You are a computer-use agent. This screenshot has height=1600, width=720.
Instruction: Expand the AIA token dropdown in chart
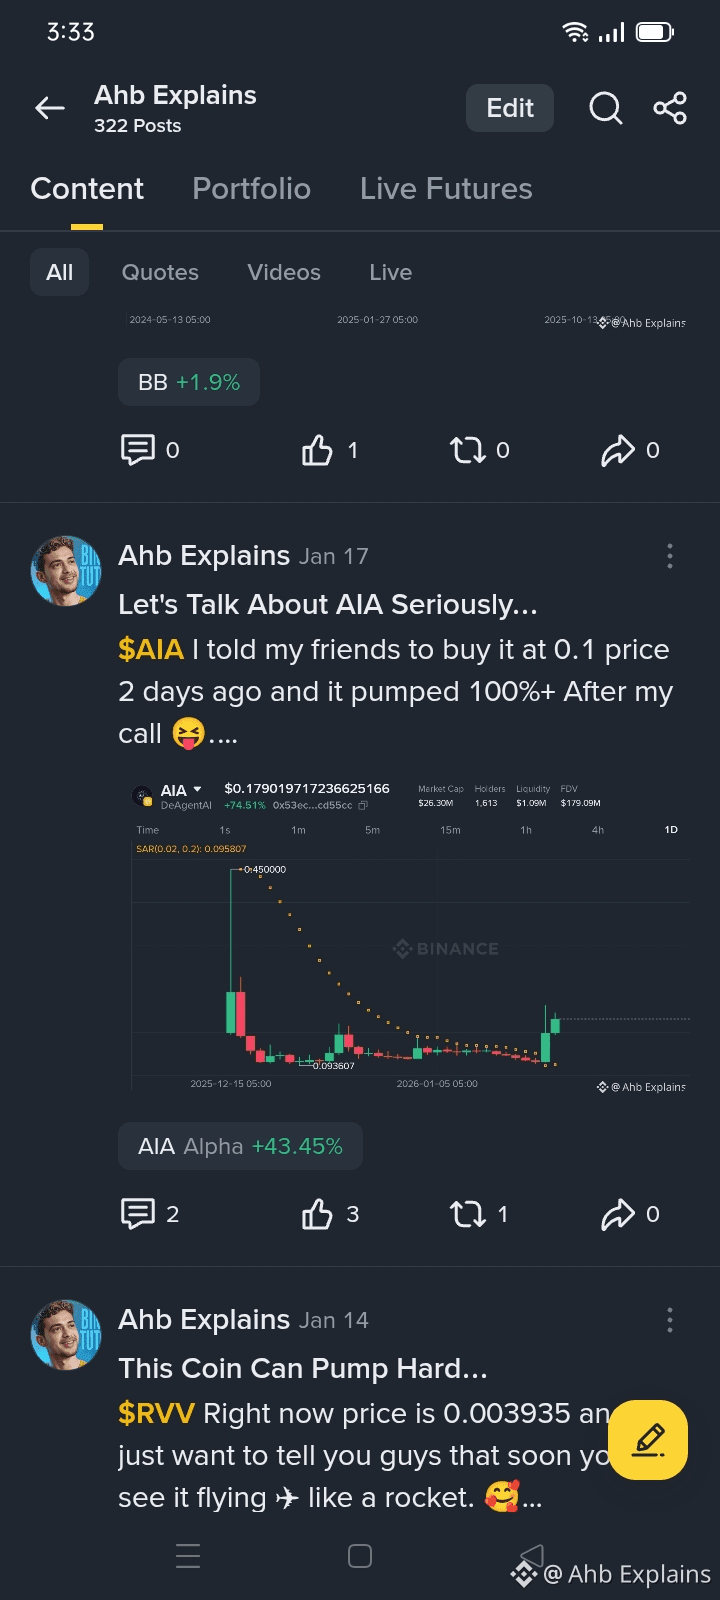pos(197,790)
